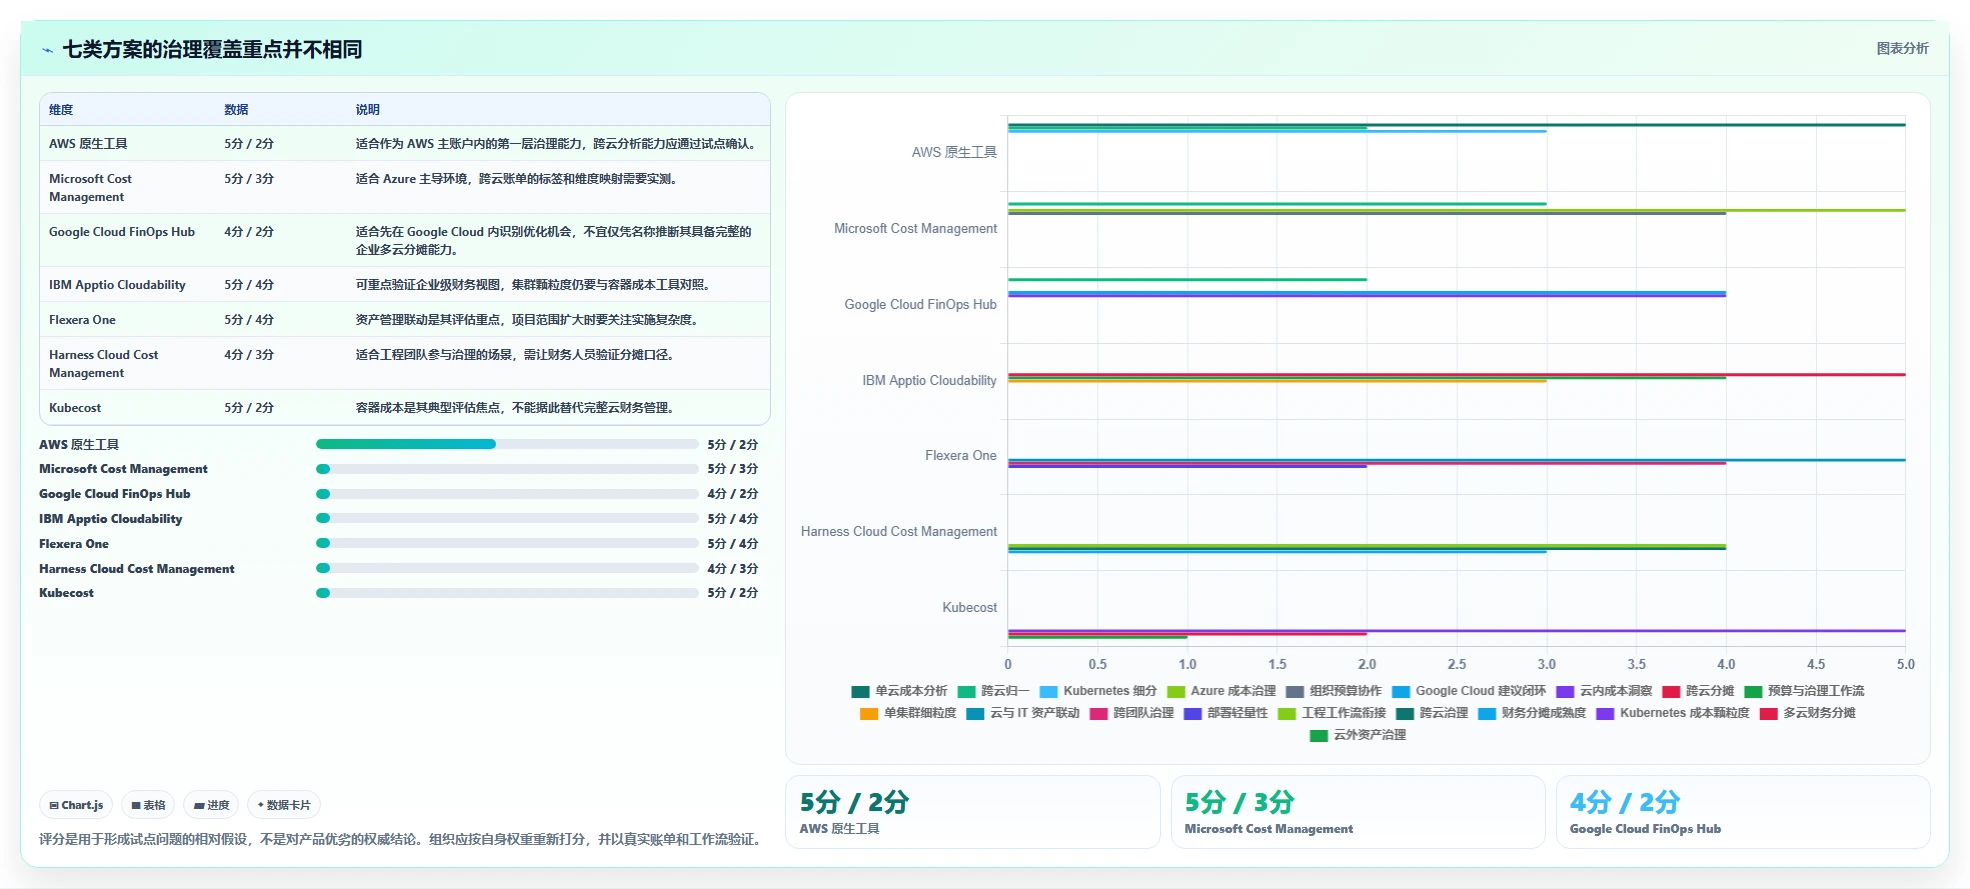Viewport: 1970px width, 889px height.
Task: Click the Microsoft Cost Management chart axis label
Action: [x=916, y=228]
